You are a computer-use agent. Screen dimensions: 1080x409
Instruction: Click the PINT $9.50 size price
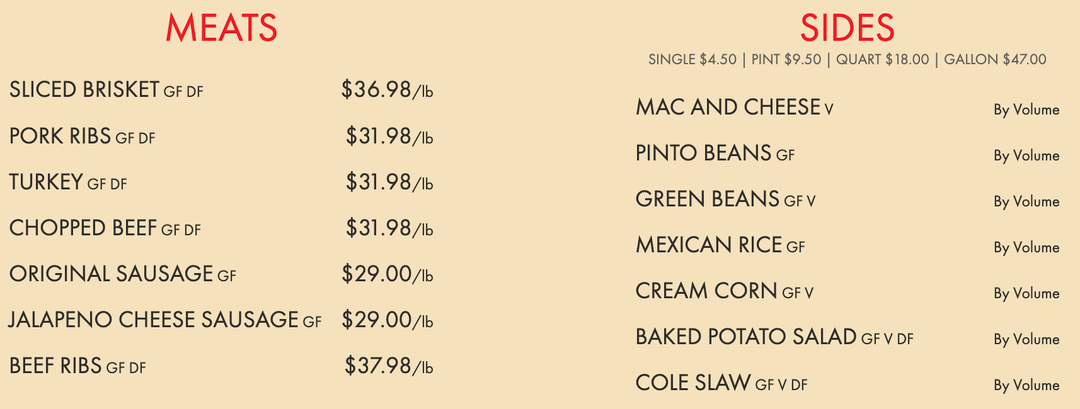pyautogui.click(x=789, y=60)
